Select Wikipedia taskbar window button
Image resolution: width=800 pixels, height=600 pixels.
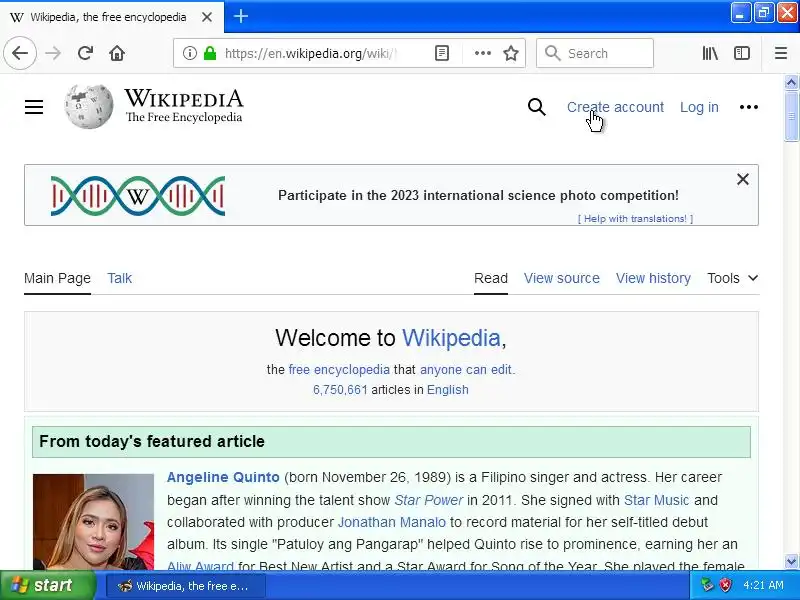[x=186, y=586]
